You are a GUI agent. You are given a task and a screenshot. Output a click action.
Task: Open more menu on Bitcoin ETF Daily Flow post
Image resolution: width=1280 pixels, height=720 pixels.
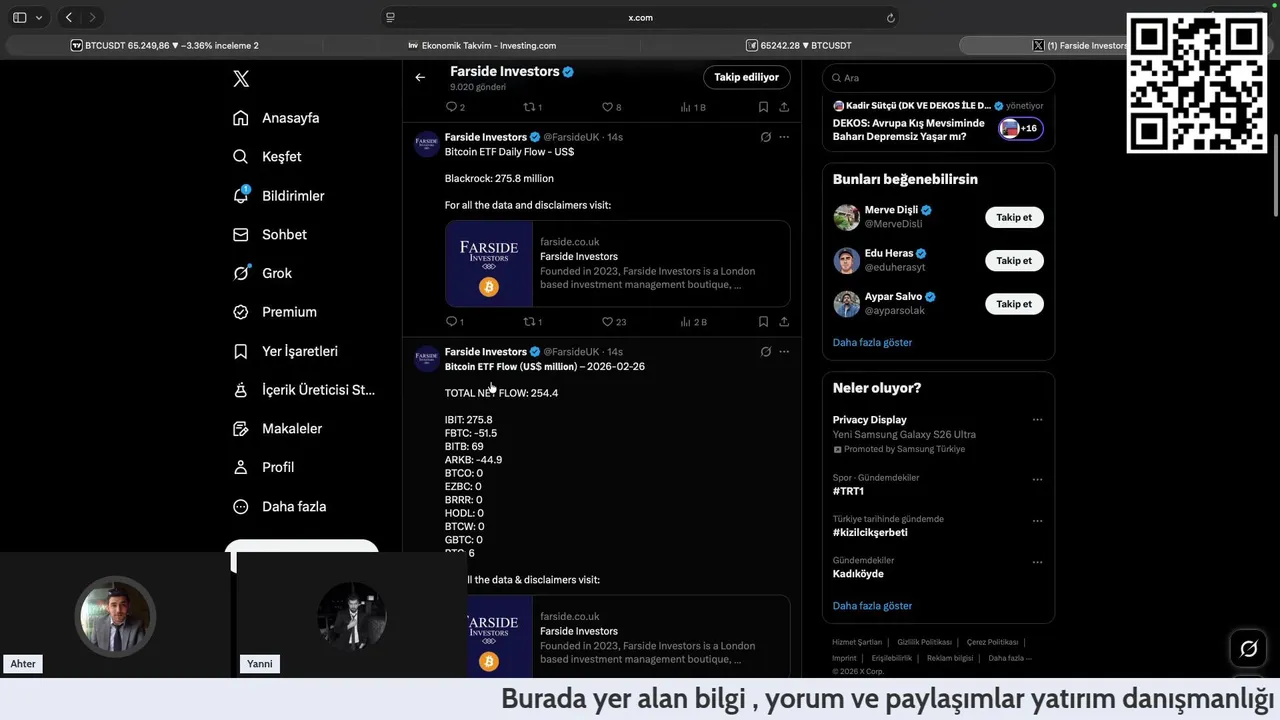point(784,137)
